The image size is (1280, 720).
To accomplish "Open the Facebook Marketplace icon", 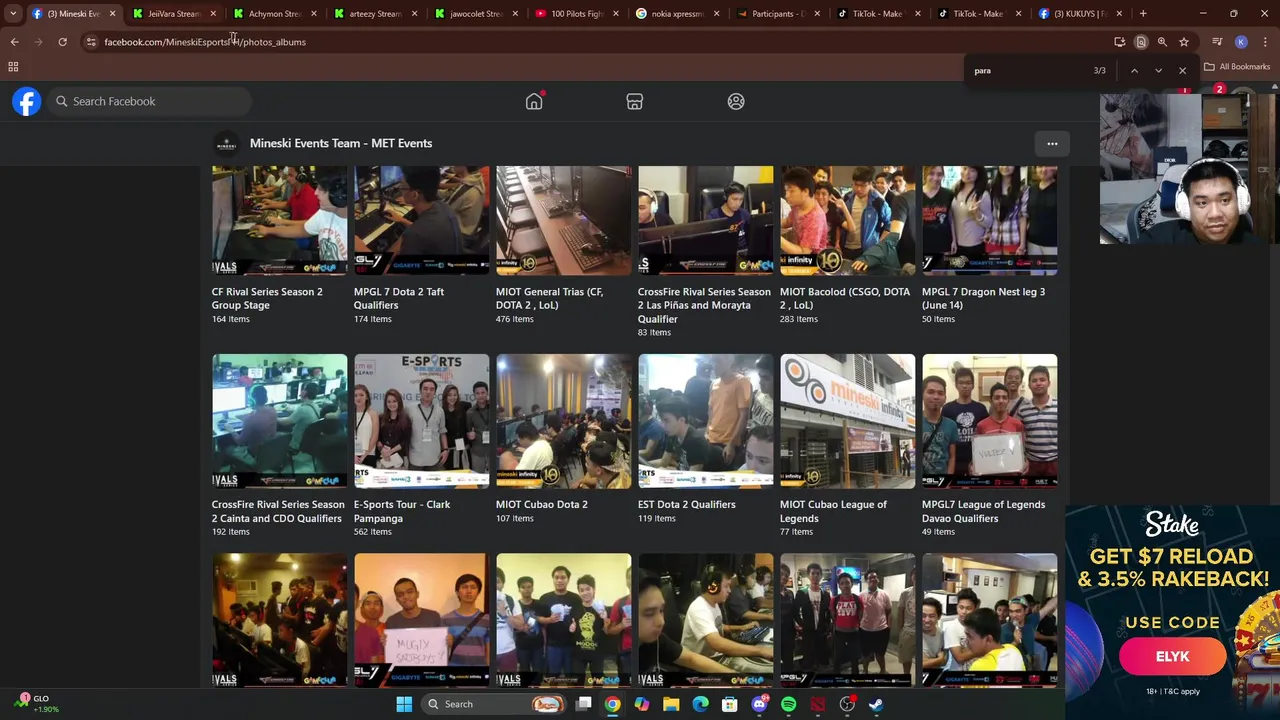I will pyautogui.click(x=634, y=101).
